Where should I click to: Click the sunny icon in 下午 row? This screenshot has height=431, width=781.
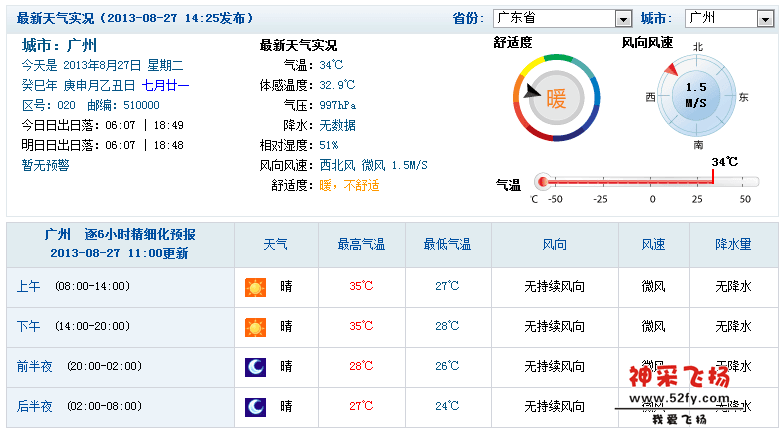click(x=255, y=327)
